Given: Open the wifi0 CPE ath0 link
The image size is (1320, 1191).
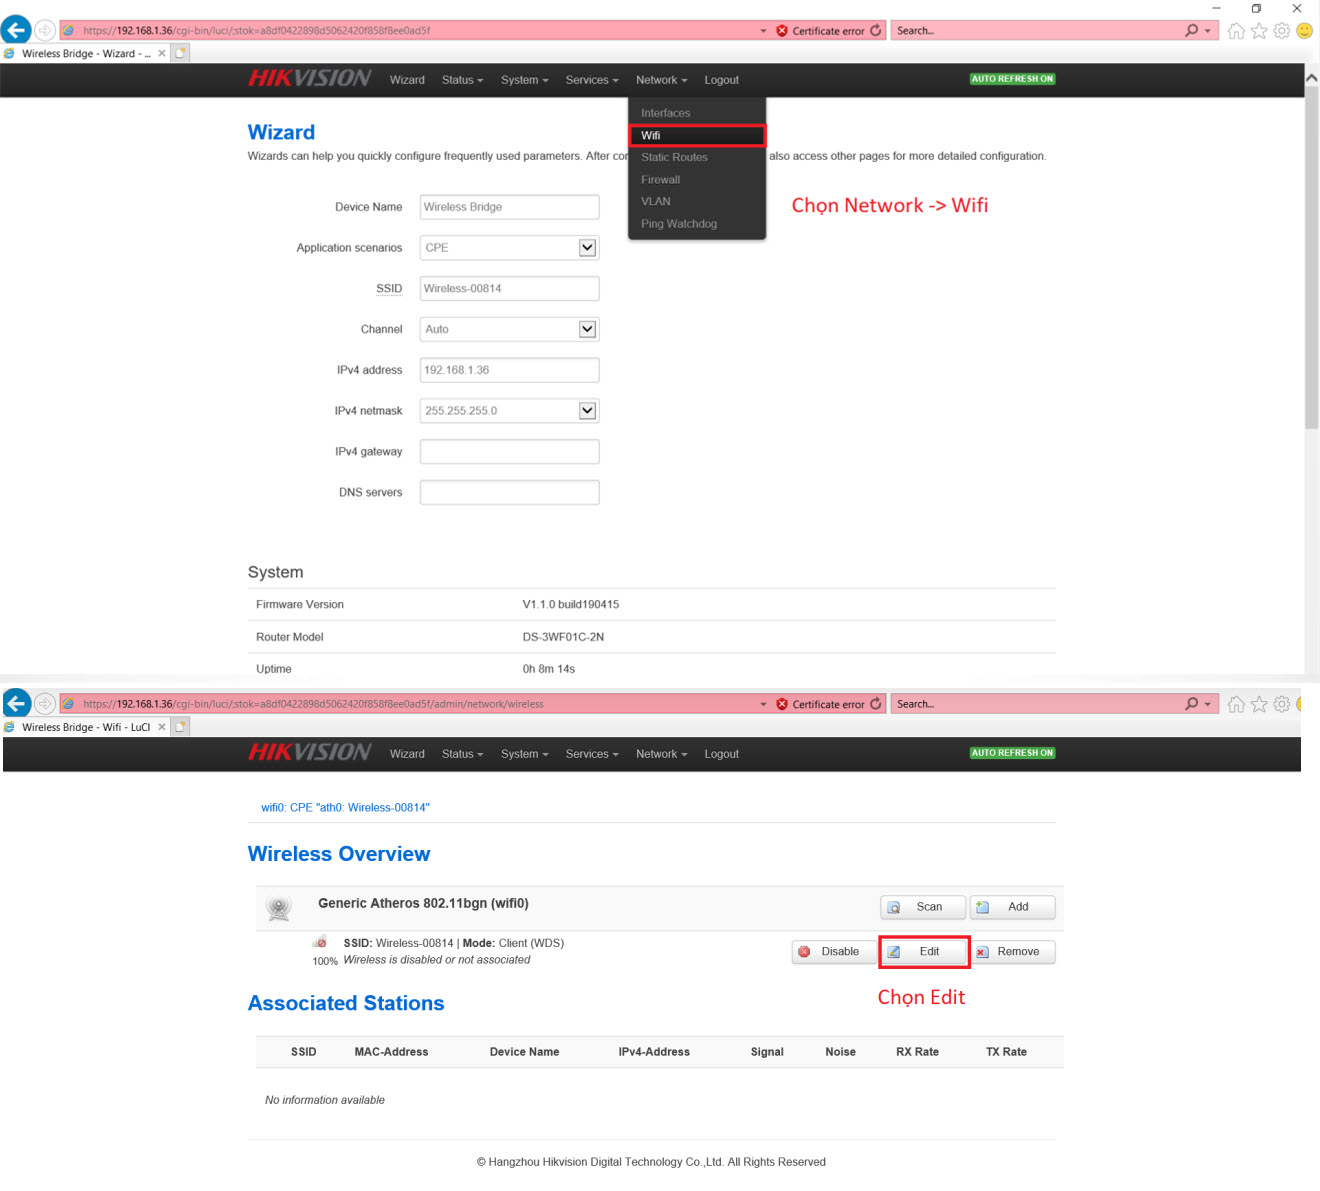Looking at the screenshot, I should click(345, 808).
